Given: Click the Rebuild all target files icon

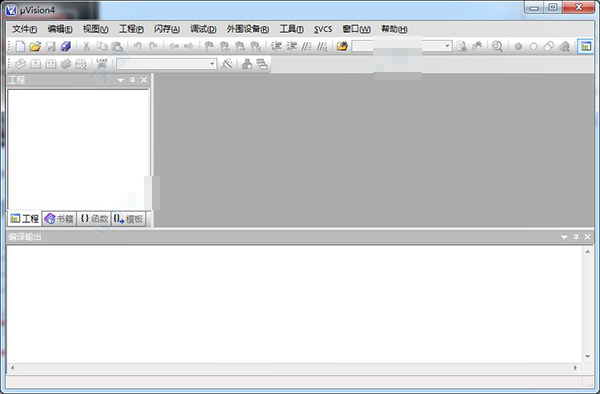Looking at the screenshot, I should pos(51,64).
